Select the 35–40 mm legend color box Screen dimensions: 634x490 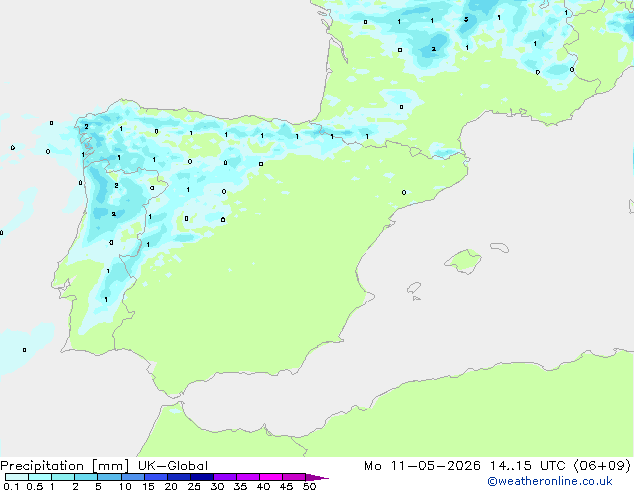(x=248, y=477)
